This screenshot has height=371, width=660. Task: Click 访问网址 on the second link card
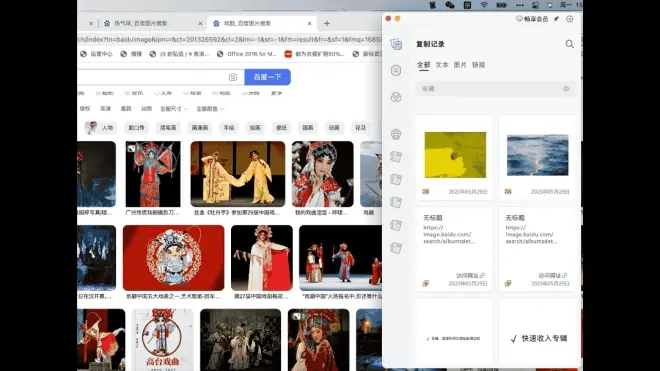point(553,275)
